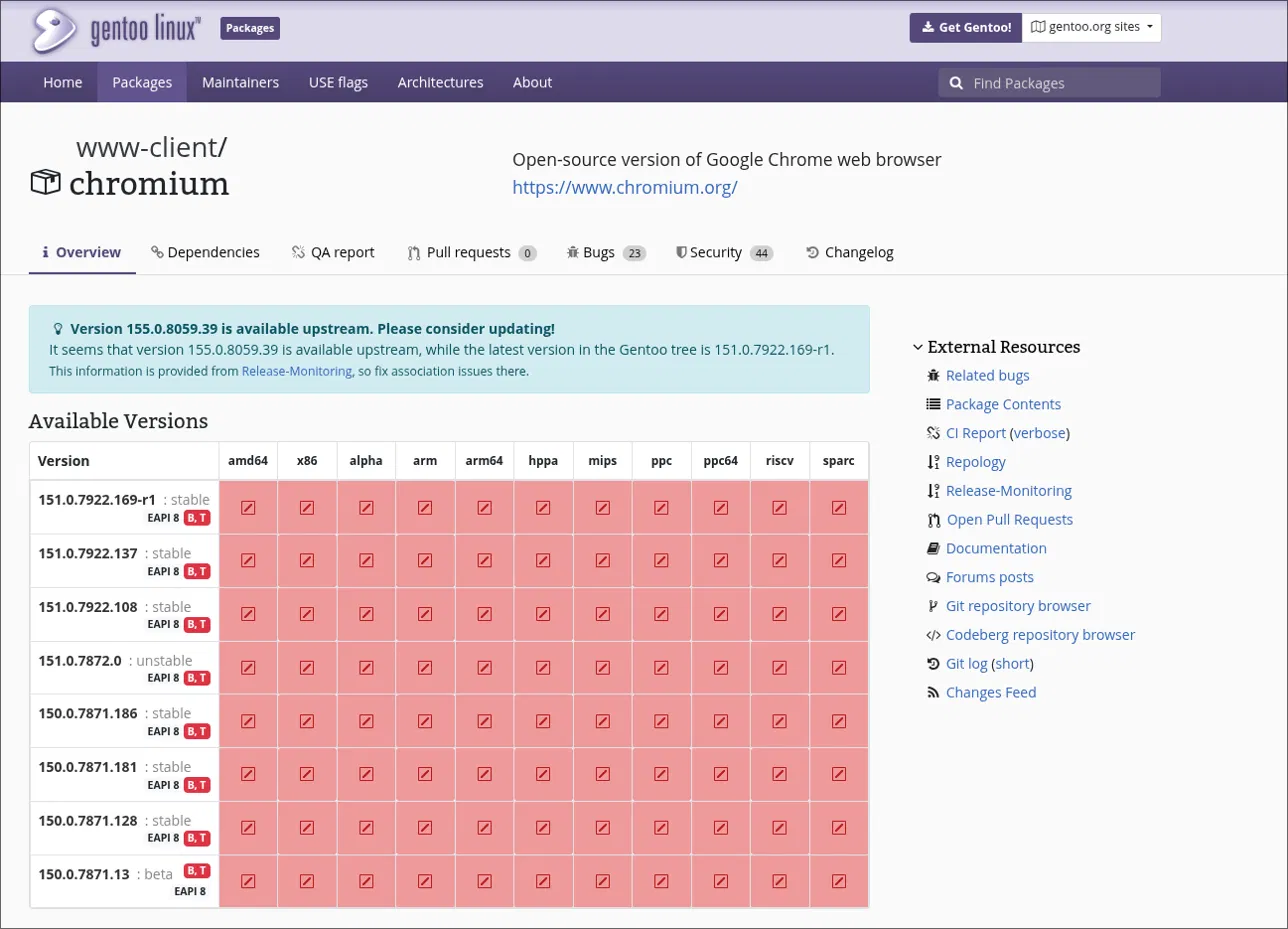Click sparc status box for 150.0.7871.13 beta
1288x929 pixels.
(x=839, y=881)
